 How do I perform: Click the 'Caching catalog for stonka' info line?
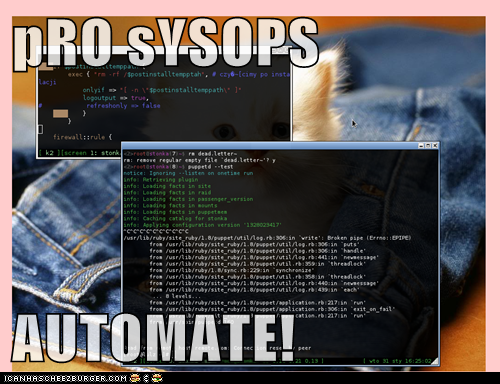coord(175,218)
